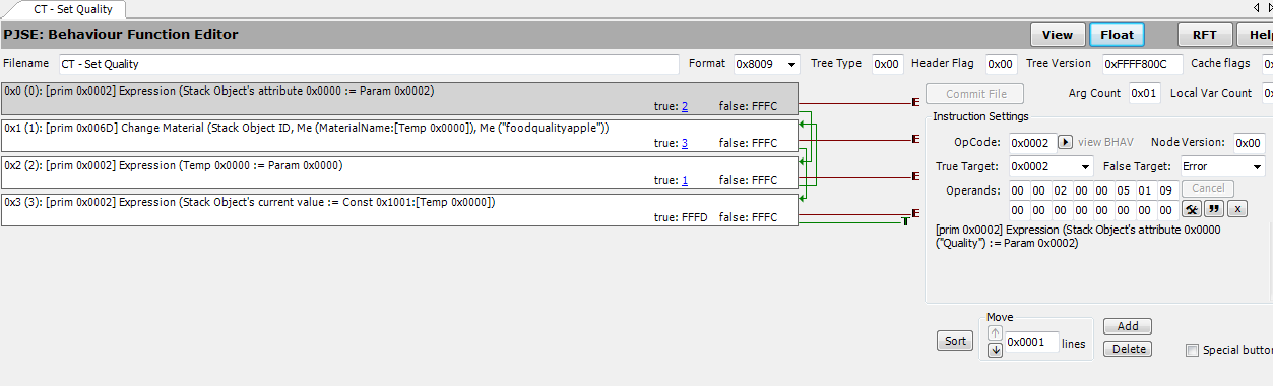Screen dimensions: 1273x386
Task: Move instruction down with the down arrow
Action: click(995, 350)
